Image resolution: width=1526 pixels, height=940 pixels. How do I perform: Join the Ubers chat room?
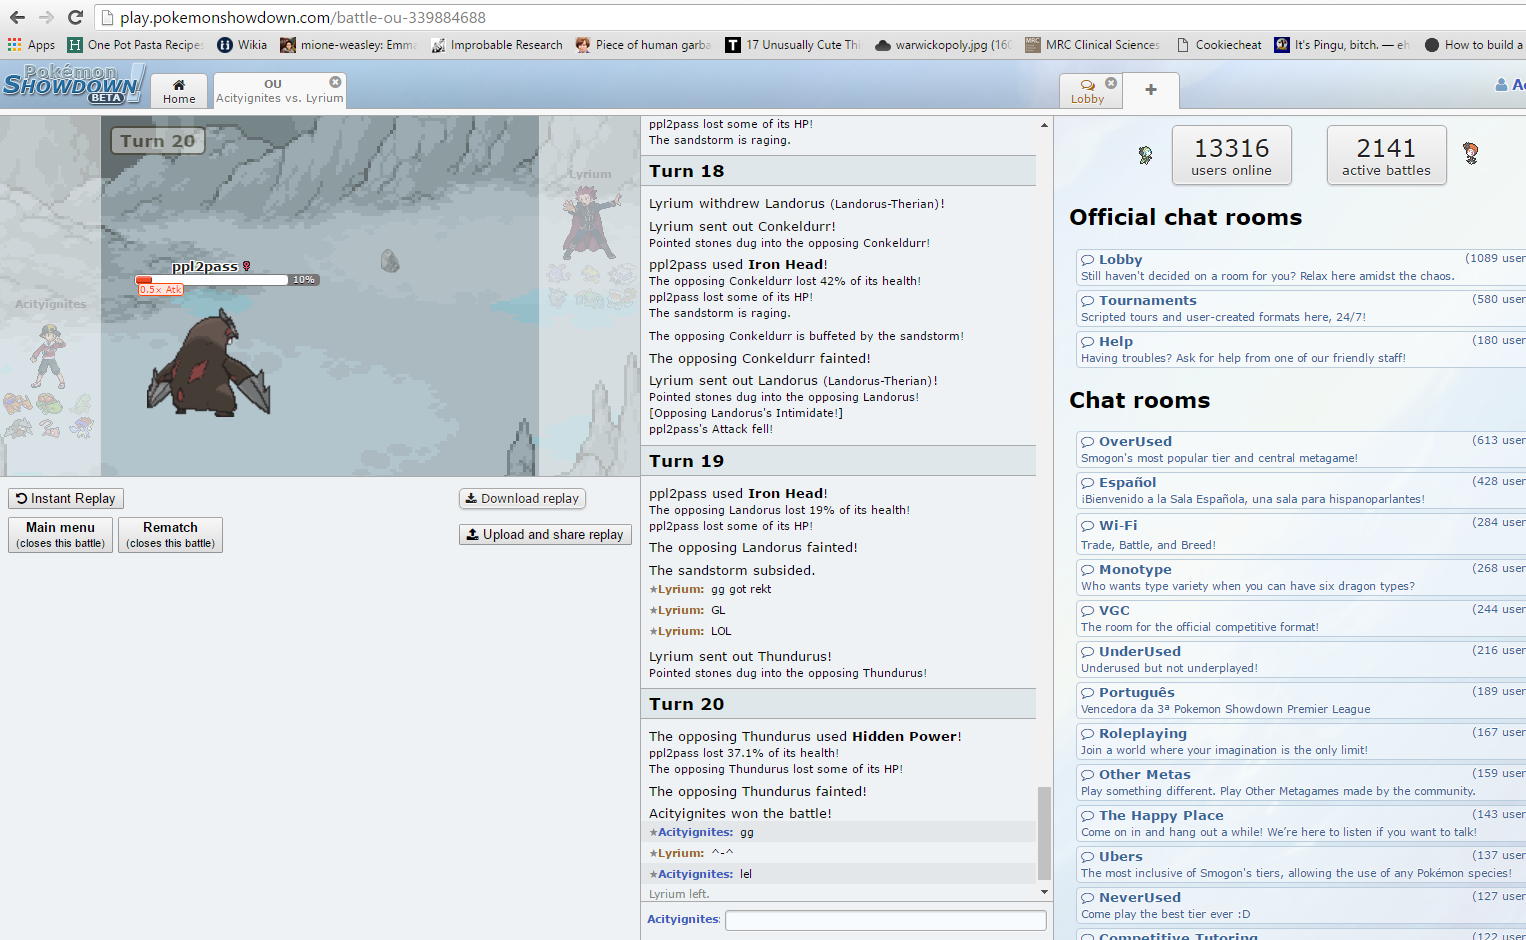pos(1300,864)
